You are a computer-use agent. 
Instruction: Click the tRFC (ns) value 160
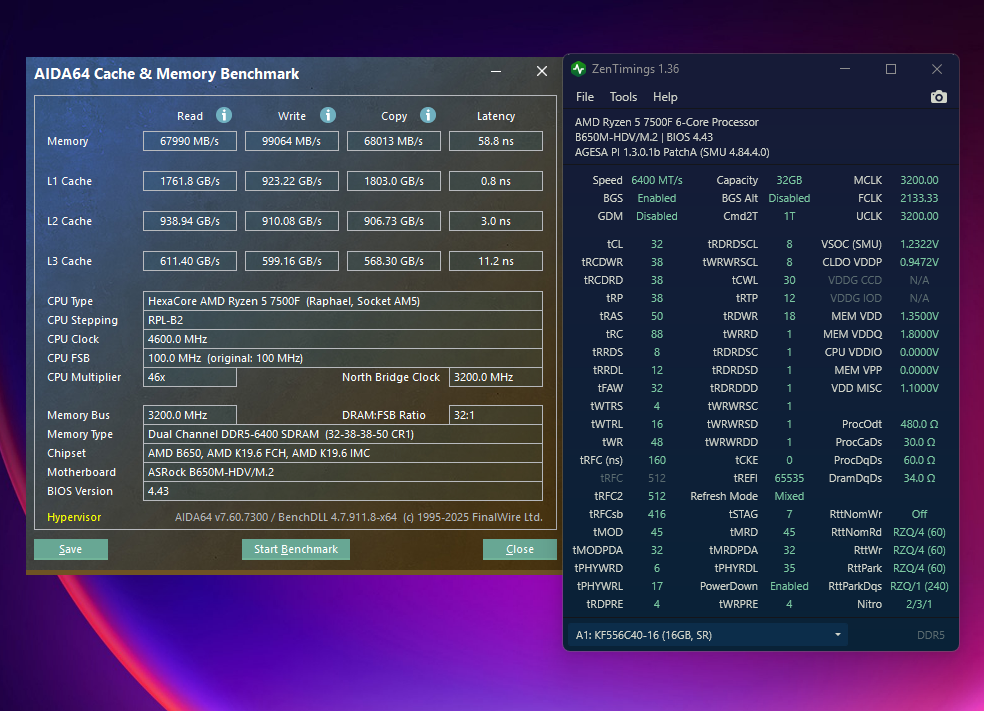click(x=656, y=460)
